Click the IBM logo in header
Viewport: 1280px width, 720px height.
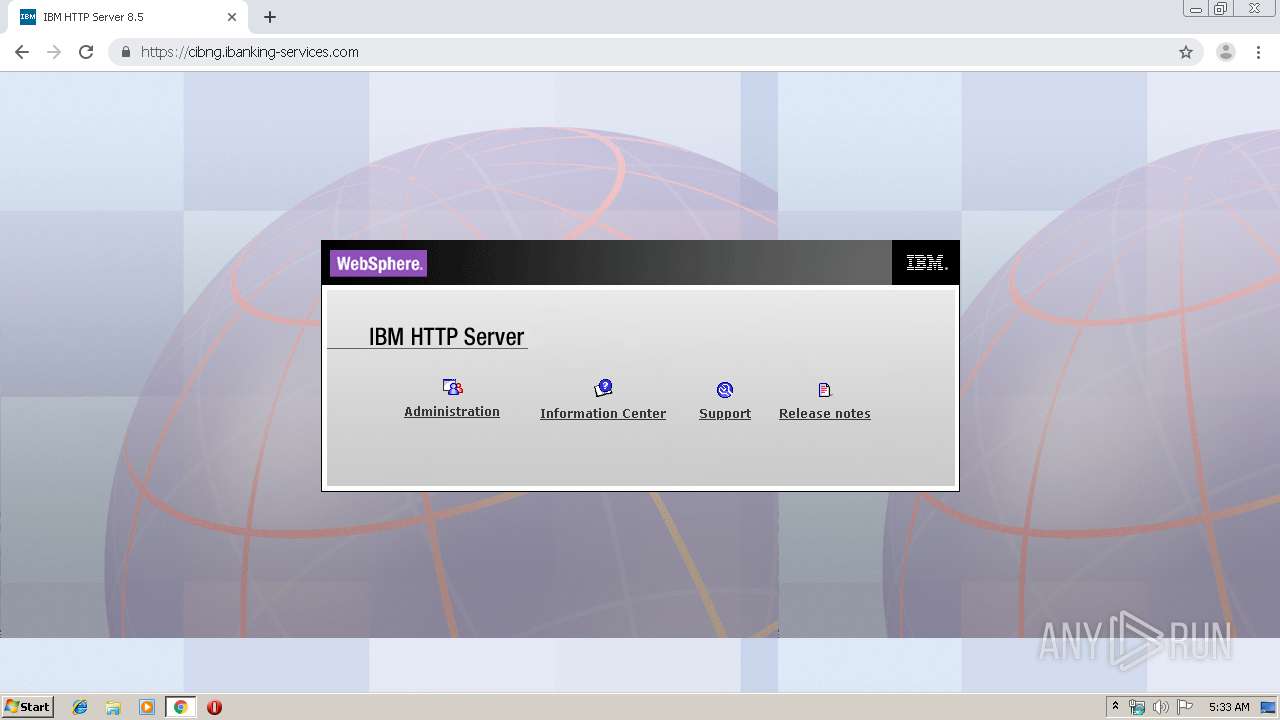point(926,263)
